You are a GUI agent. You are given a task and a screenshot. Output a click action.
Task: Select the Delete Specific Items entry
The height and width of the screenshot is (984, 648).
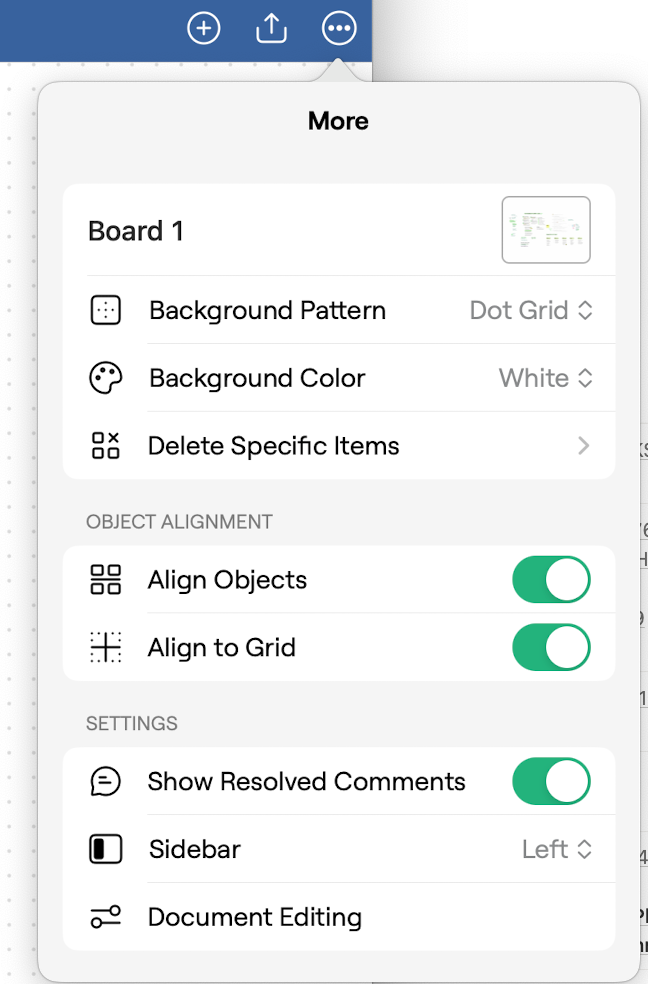339,446
